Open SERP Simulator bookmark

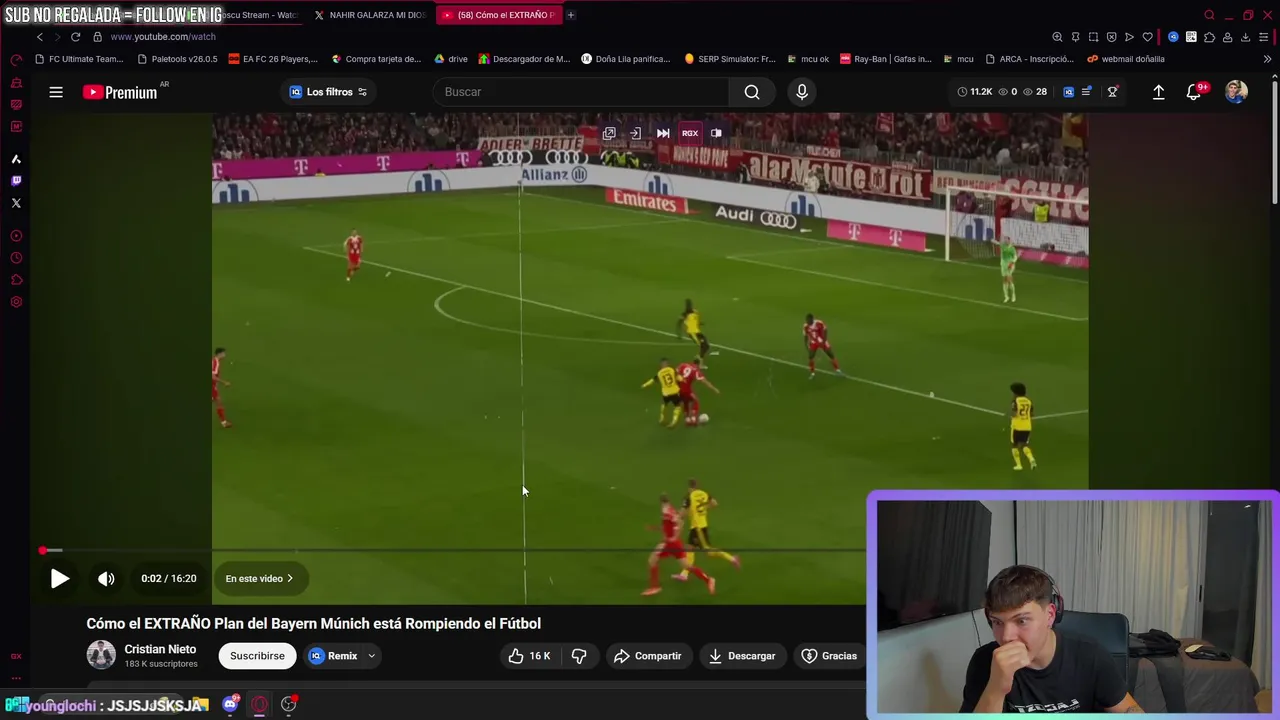pos(730,59)
